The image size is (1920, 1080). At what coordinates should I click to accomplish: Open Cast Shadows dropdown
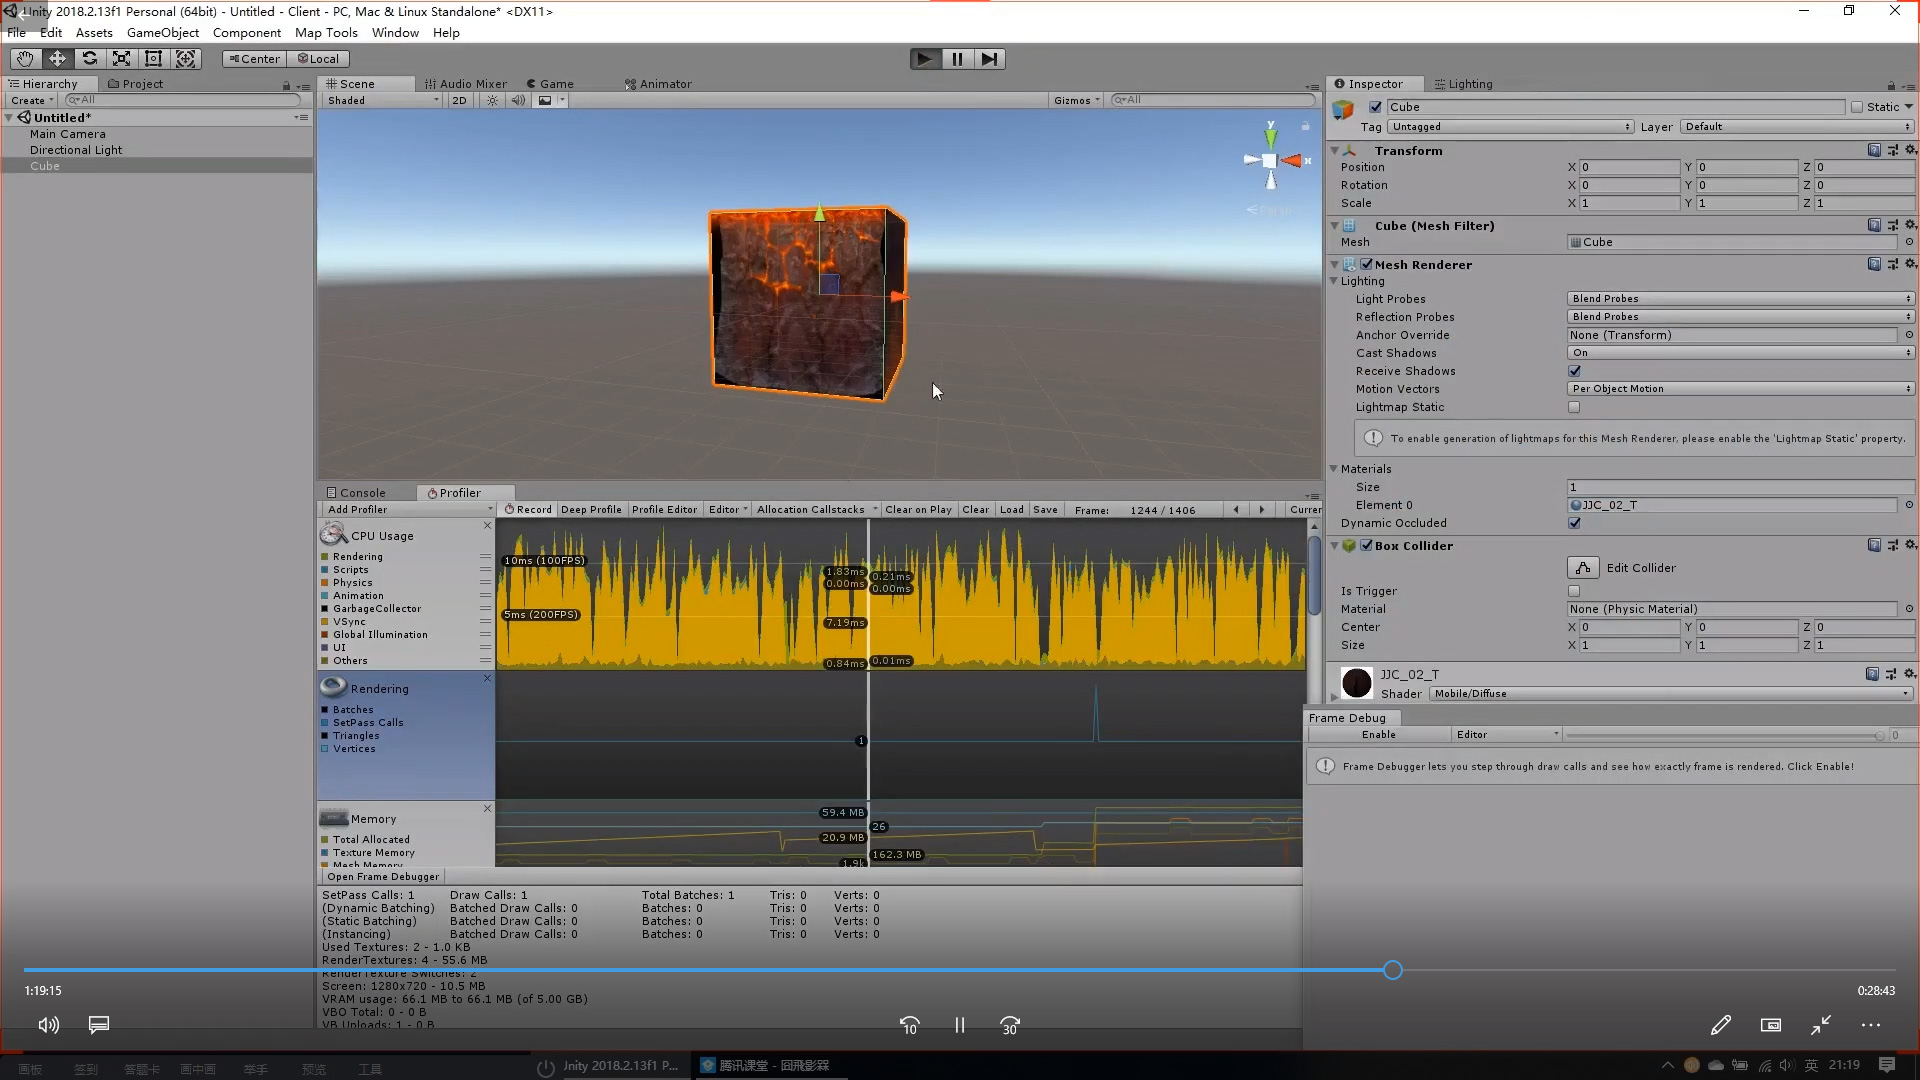point(1740,353)
